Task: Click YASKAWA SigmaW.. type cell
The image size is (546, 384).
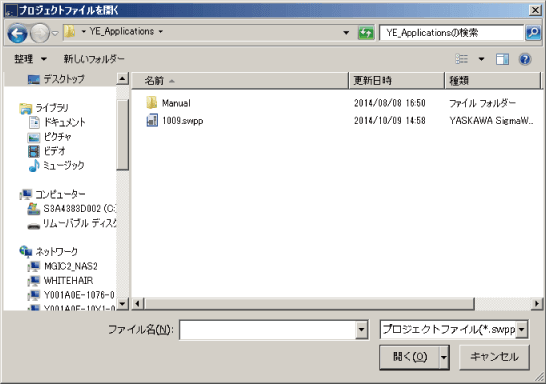Action: 491,120
